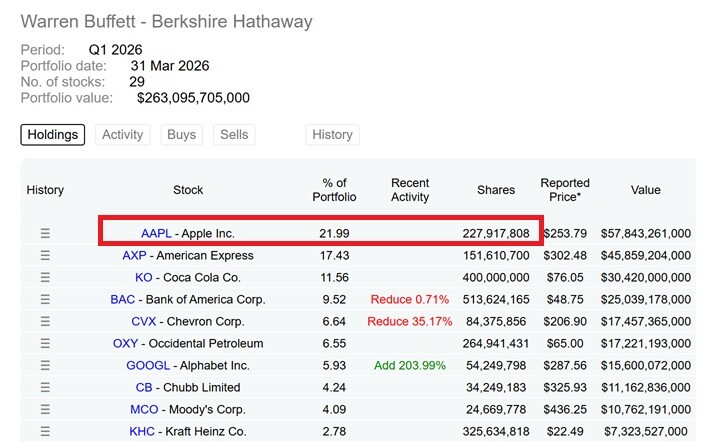This screenshot has height=442, width=711.
Task: Select number of stocks value 29
Action: tap(137, 82)
